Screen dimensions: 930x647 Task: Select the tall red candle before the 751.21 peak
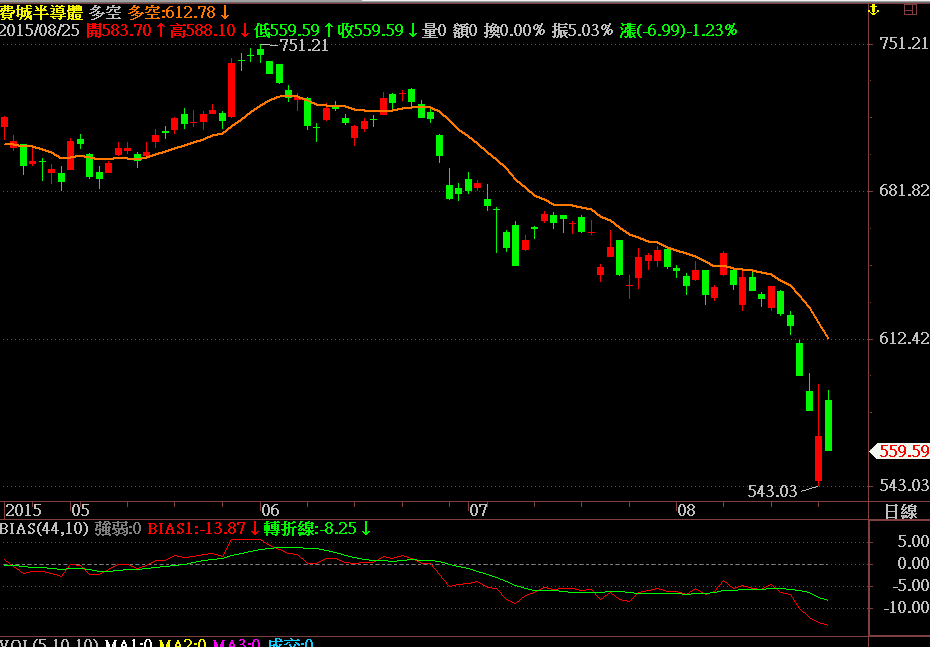[231, 90]
